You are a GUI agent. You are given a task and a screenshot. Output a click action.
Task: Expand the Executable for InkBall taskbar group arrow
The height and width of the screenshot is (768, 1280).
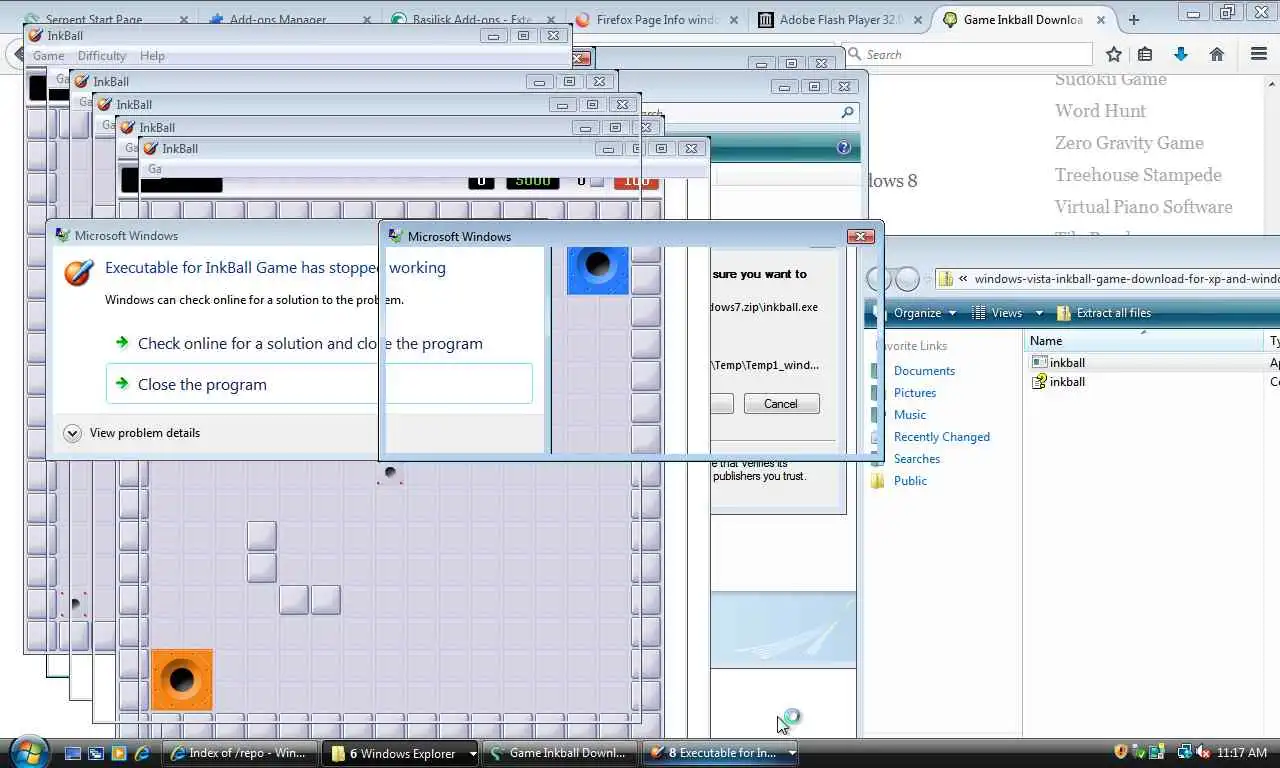pyautogui.click(x=791, y=753)
